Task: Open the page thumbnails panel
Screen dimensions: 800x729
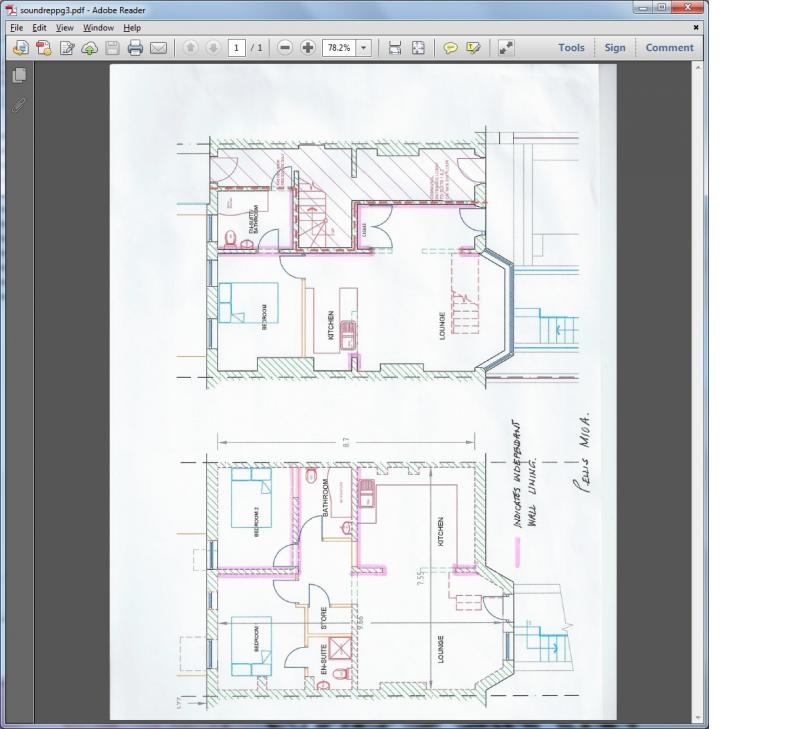Action: [x=19, y=76]
